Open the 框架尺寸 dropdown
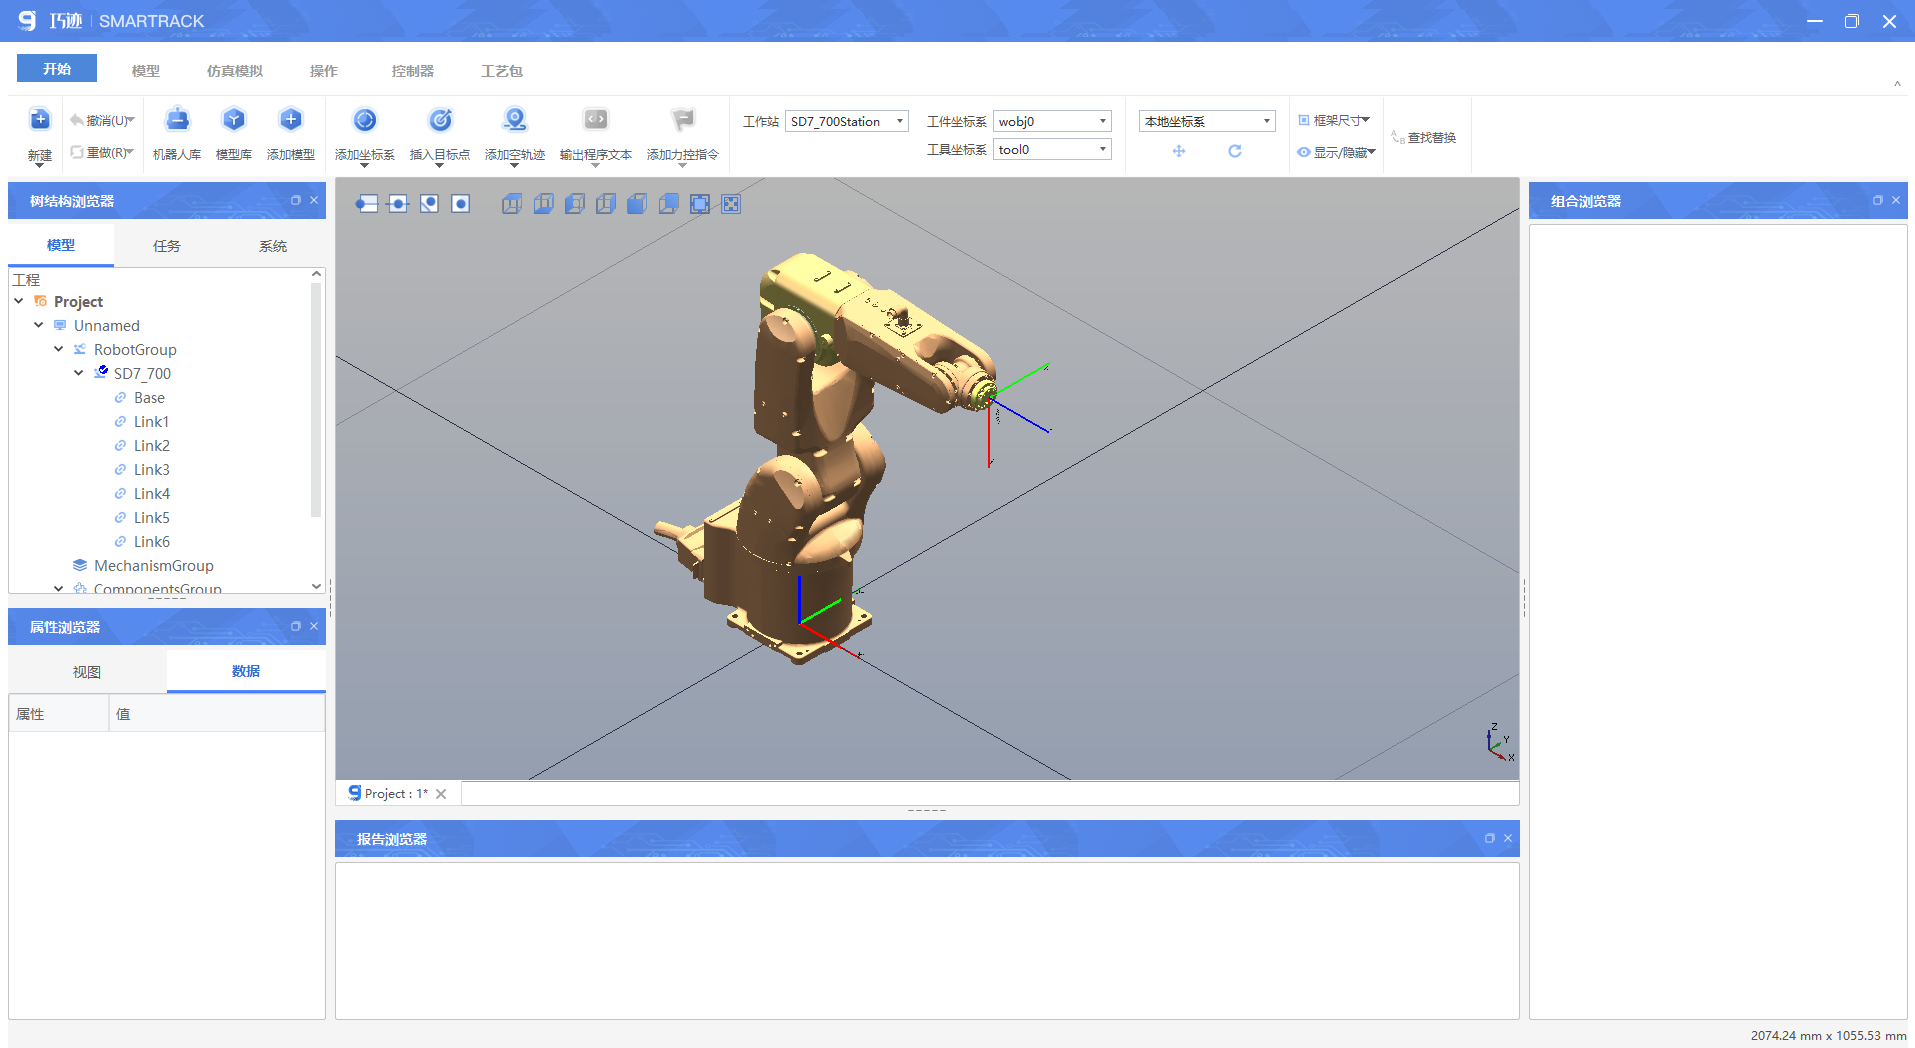Screen dimensions: 1915x1048 pos(1334,120)
